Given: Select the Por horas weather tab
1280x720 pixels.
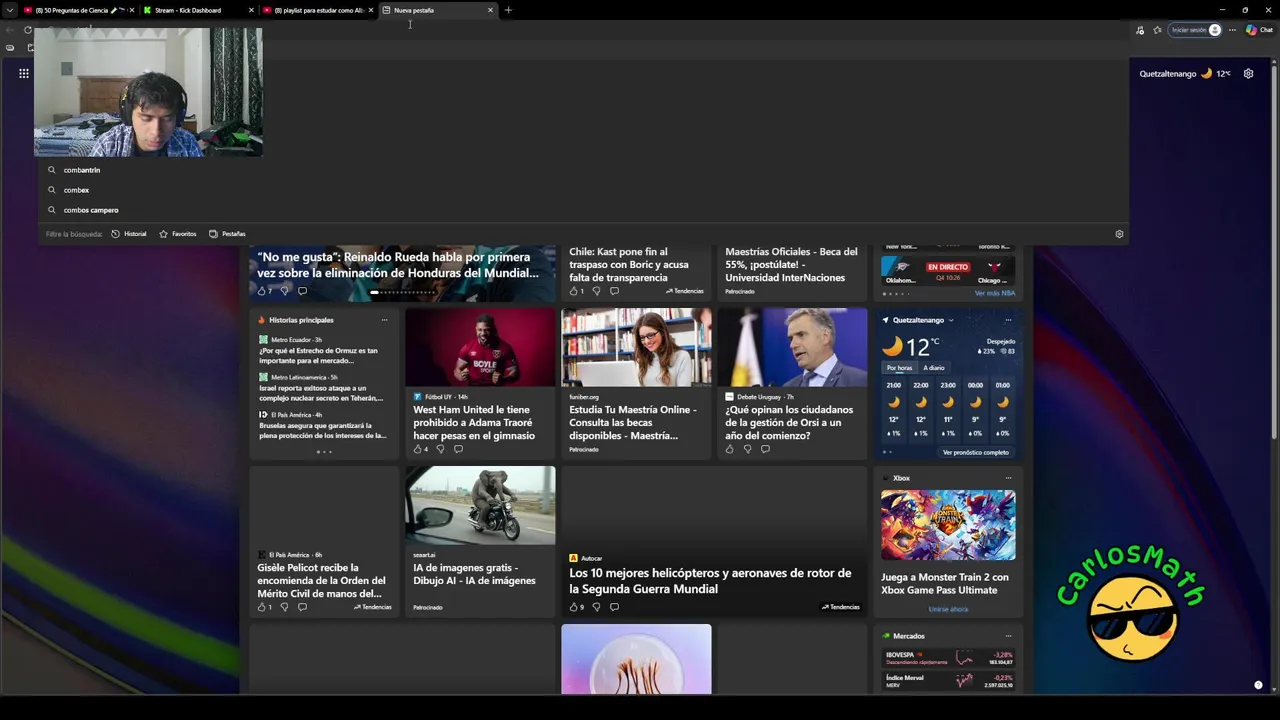Looking at the screenshot, I should click(899, 368).
